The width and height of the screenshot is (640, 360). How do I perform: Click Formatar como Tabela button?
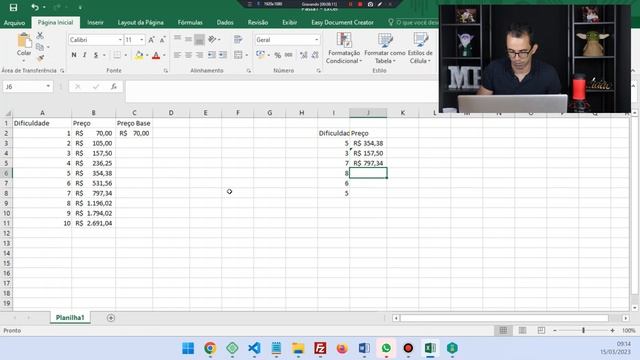point(385,48)
